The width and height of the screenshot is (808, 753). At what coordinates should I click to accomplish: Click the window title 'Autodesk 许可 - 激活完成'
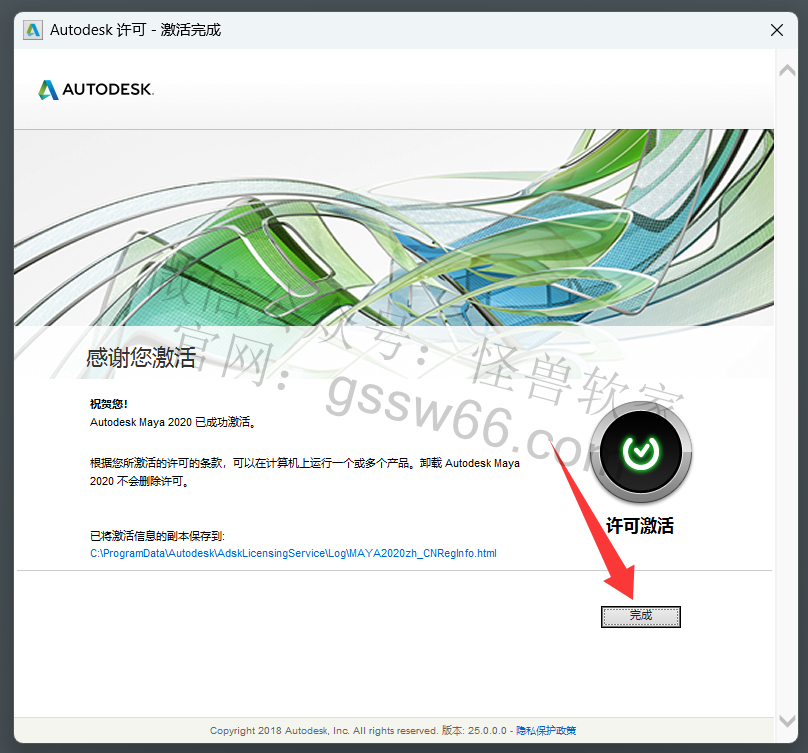[136, 30]
